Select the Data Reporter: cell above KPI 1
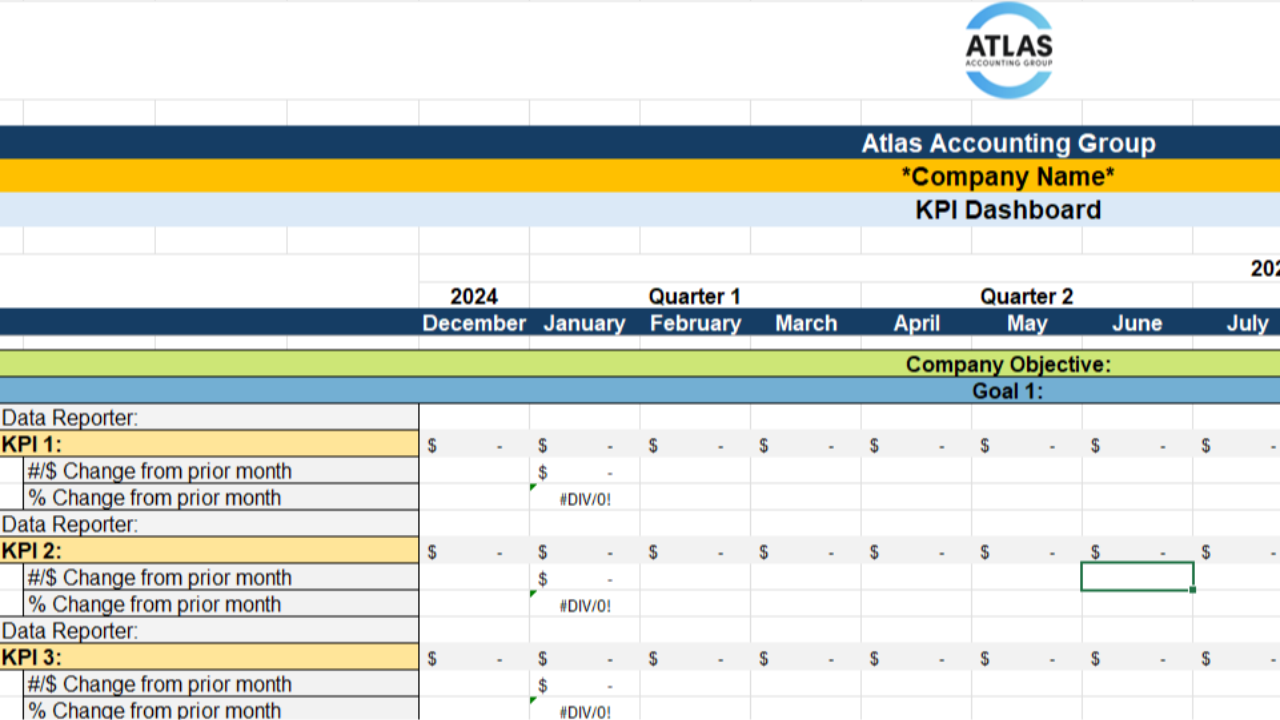 209,418
